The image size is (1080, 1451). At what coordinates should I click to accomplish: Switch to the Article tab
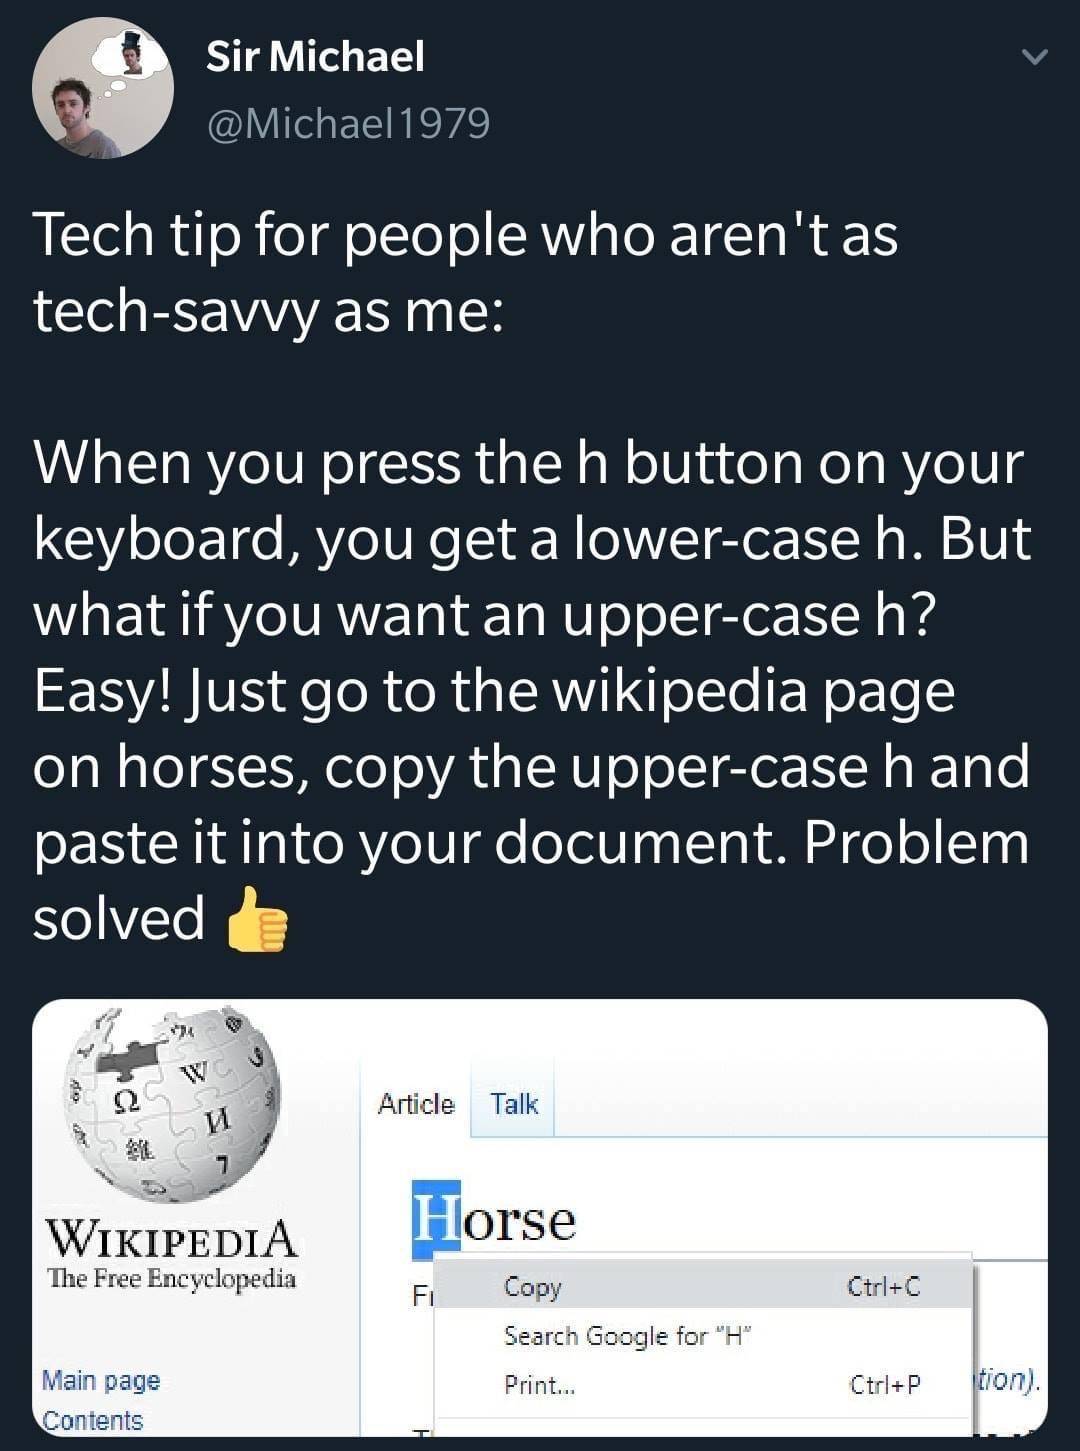416,1104
